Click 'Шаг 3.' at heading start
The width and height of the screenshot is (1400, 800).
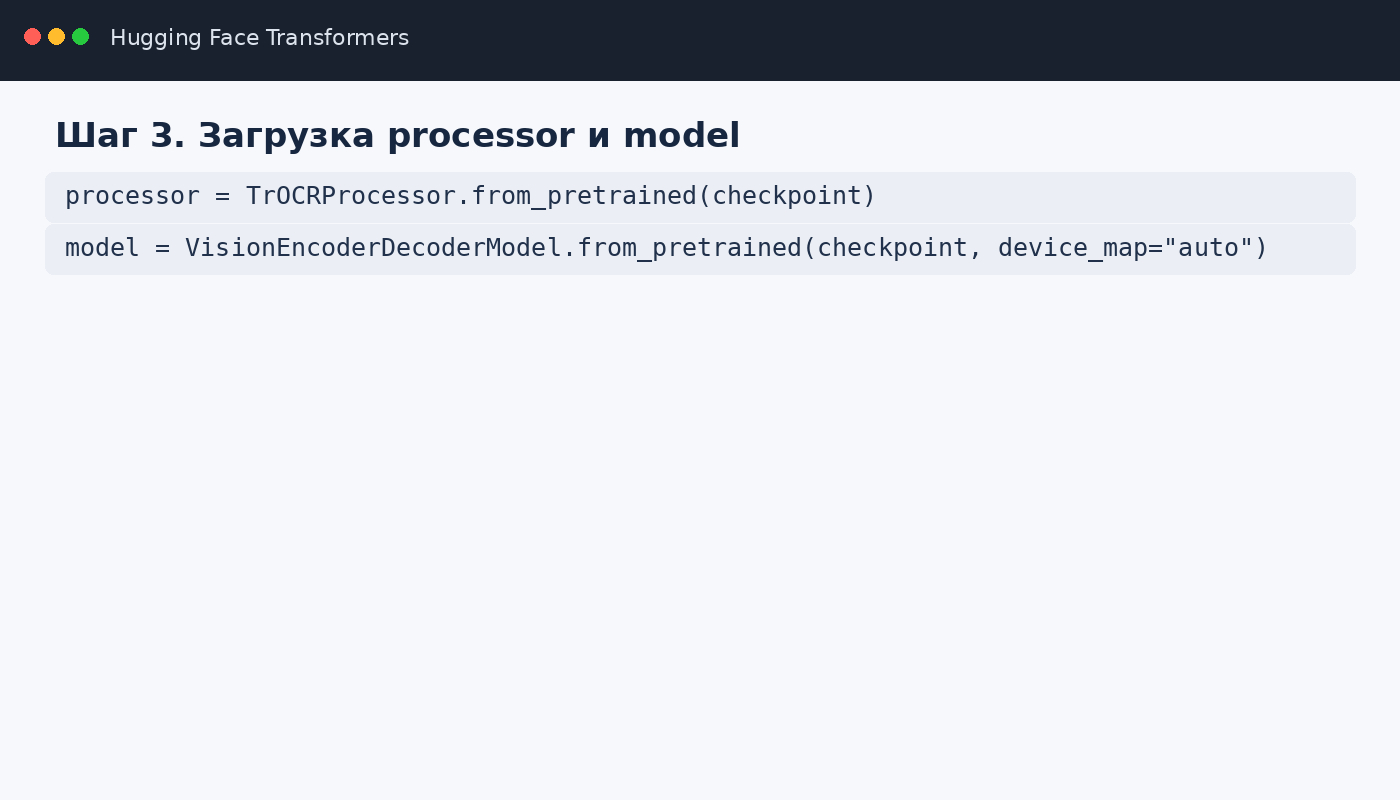tap(120, 135)
